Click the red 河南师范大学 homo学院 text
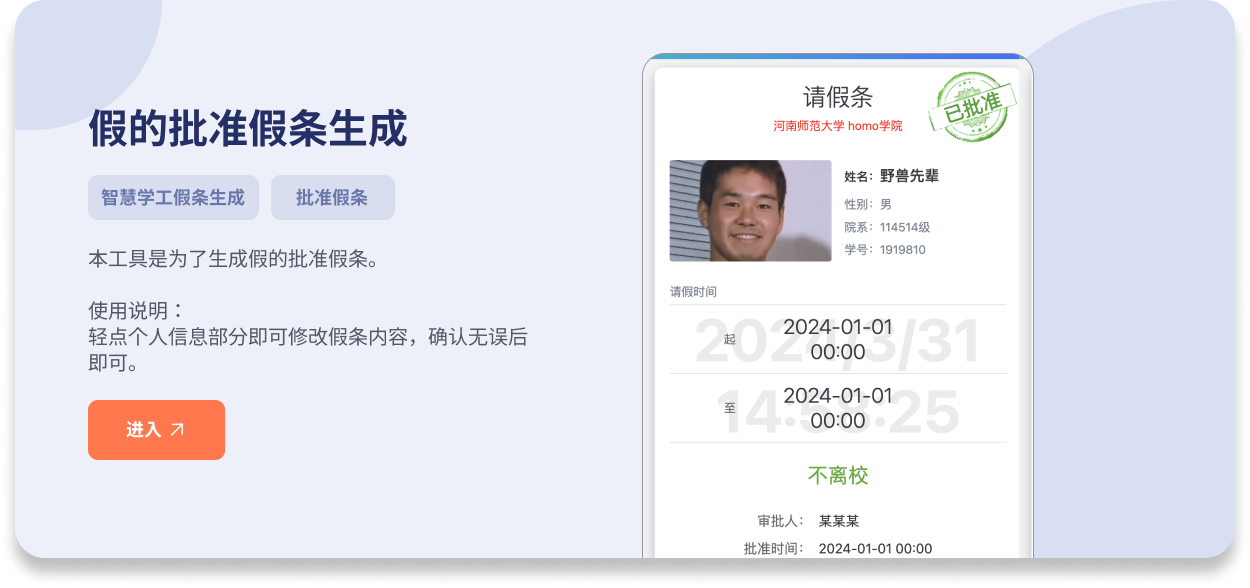This screenshot has width=1250, height=588. point(838,126)
